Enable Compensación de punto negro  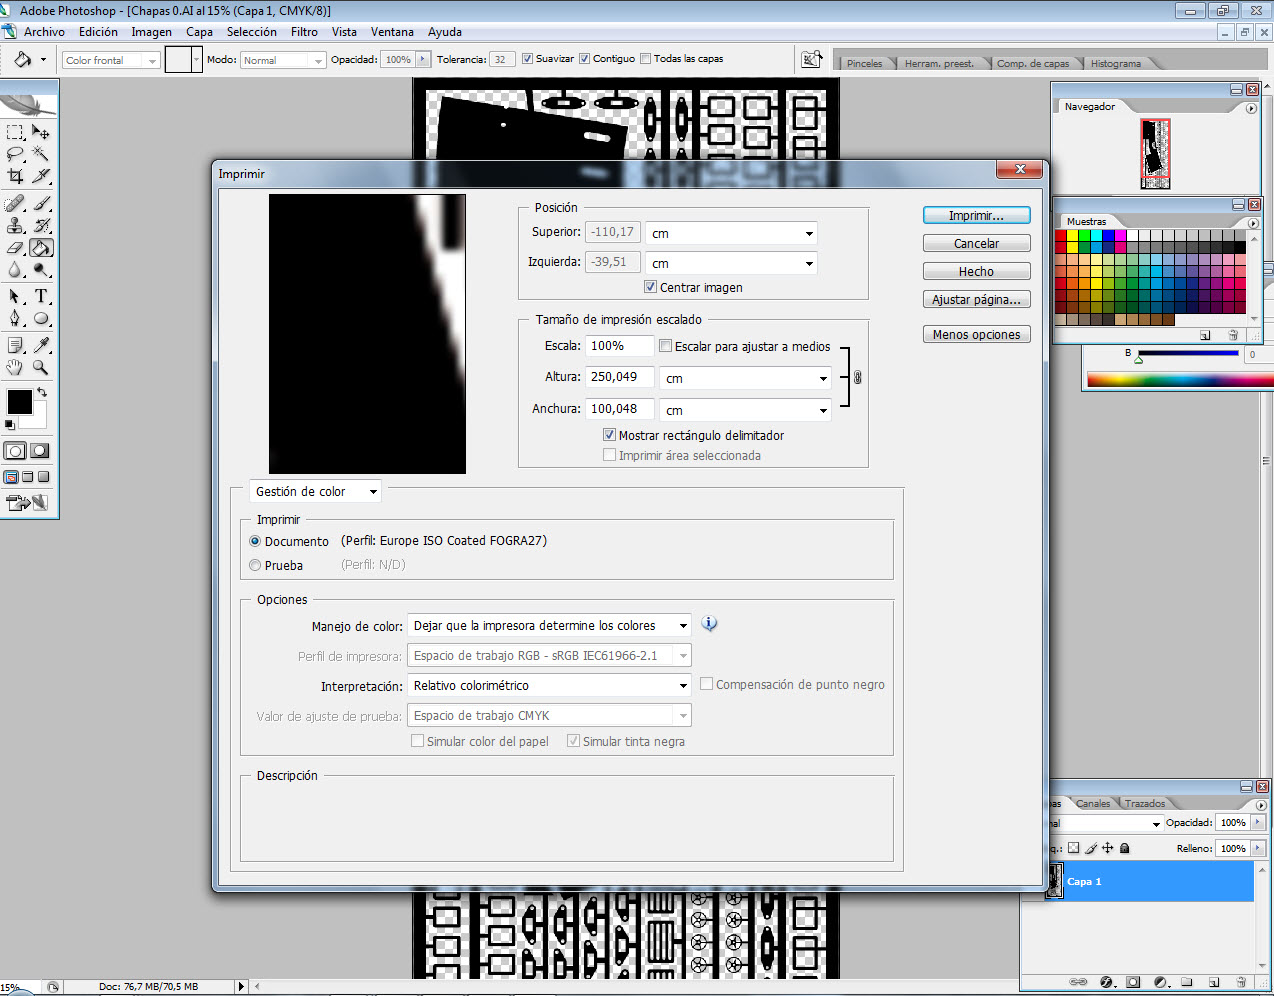tap(707, 684)
